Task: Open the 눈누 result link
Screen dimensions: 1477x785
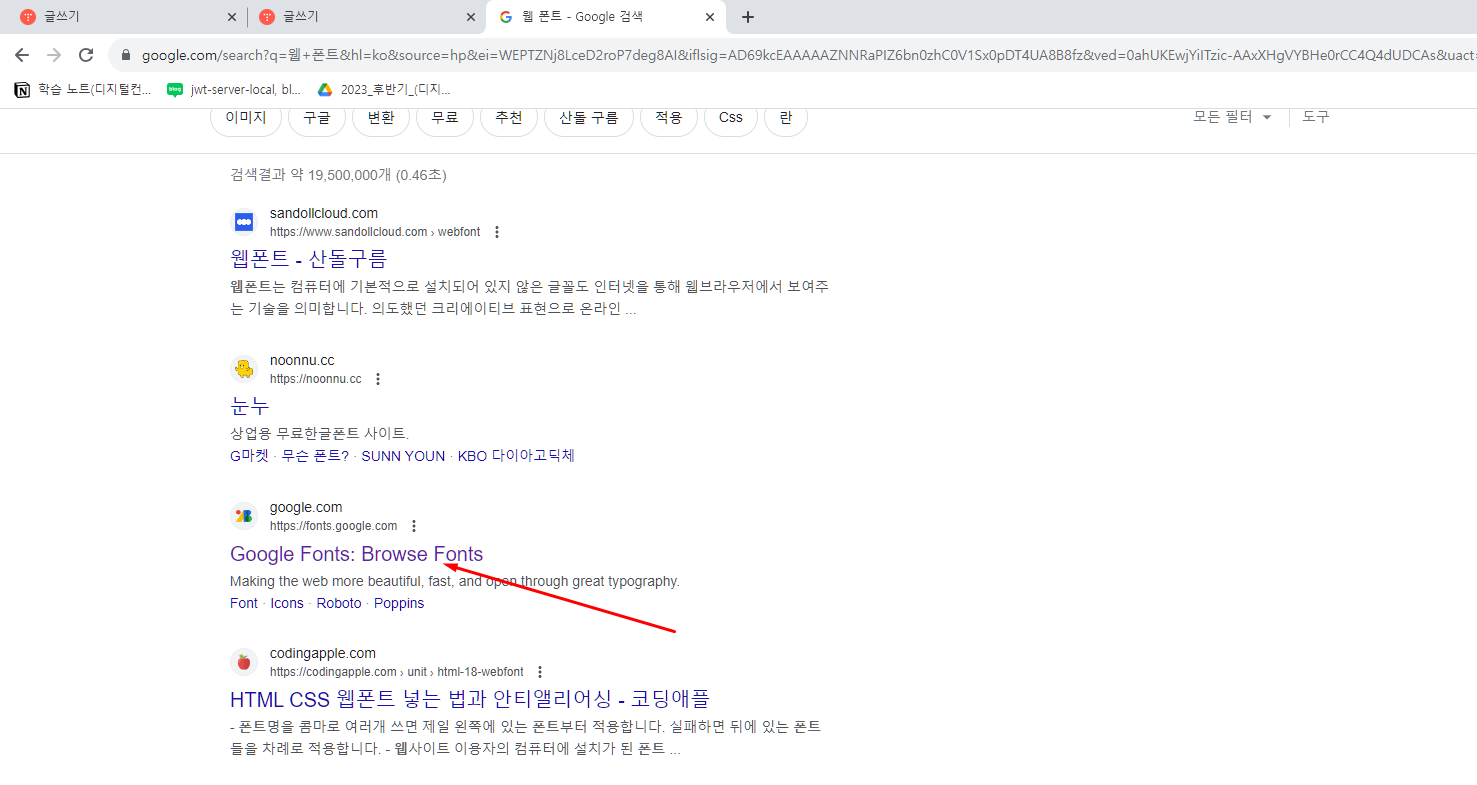Action: tap(250, 406)
